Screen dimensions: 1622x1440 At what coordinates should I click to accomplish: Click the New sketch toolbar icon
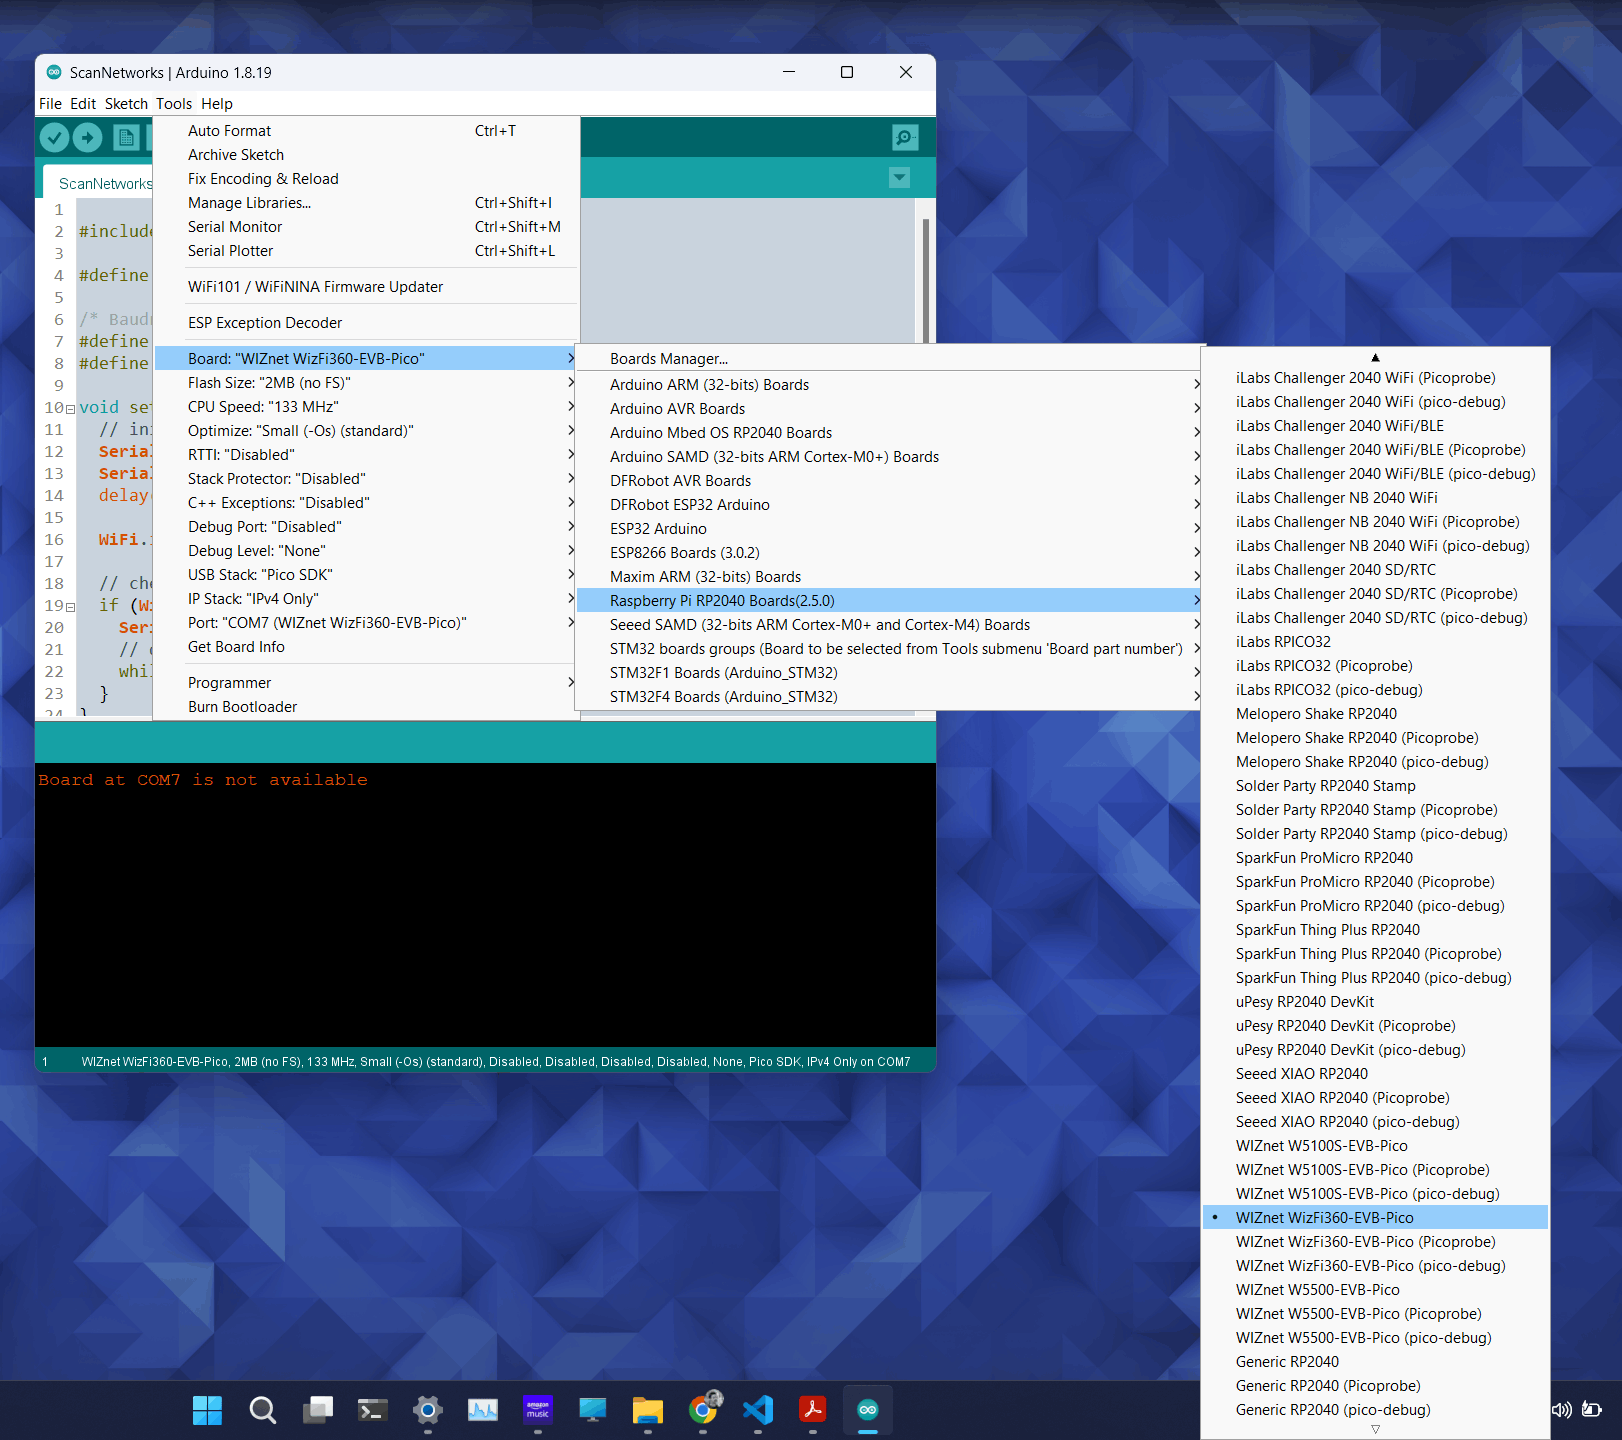point(126,137)
